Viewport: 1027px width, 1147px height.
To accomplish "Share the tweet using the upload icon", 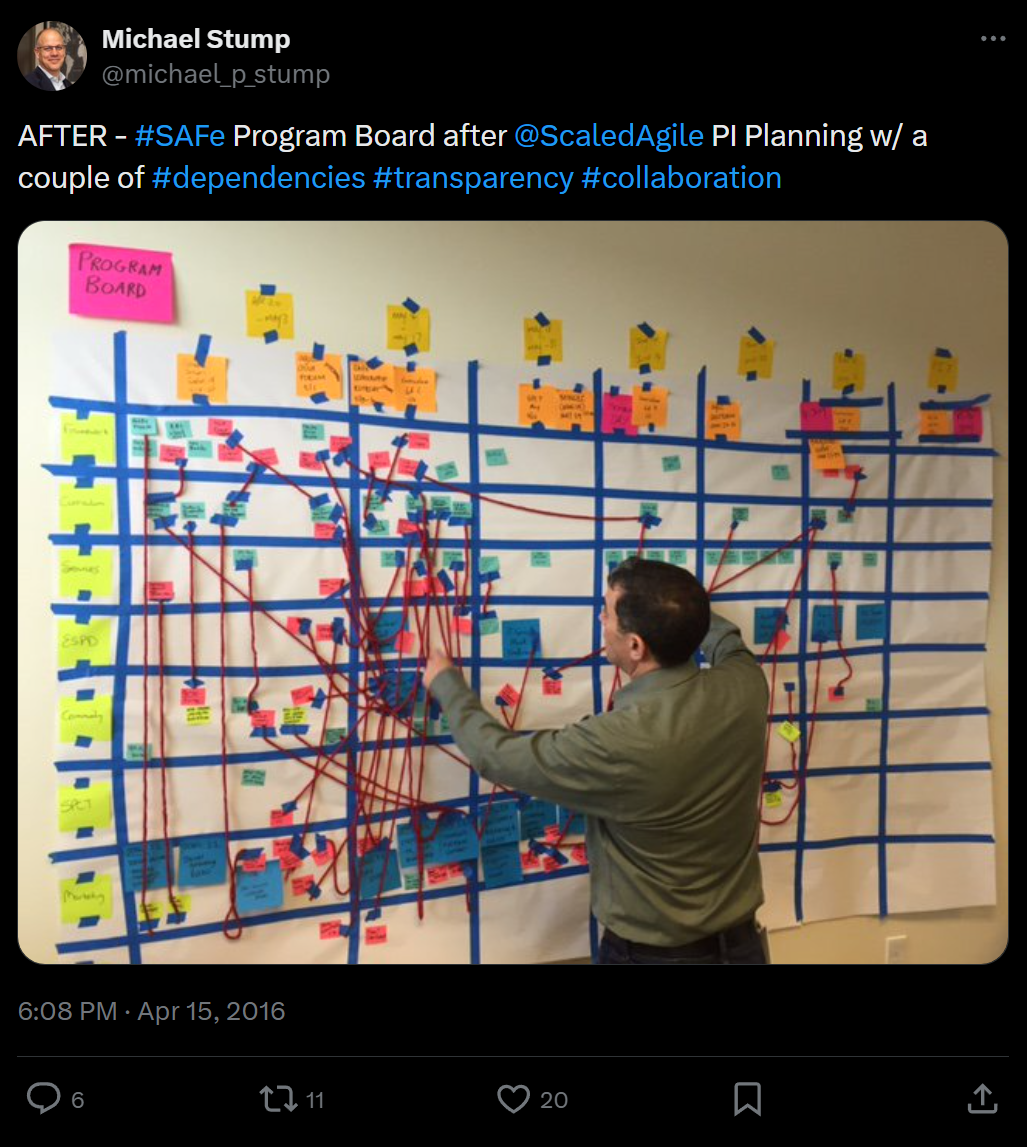I will point(982,1098).
